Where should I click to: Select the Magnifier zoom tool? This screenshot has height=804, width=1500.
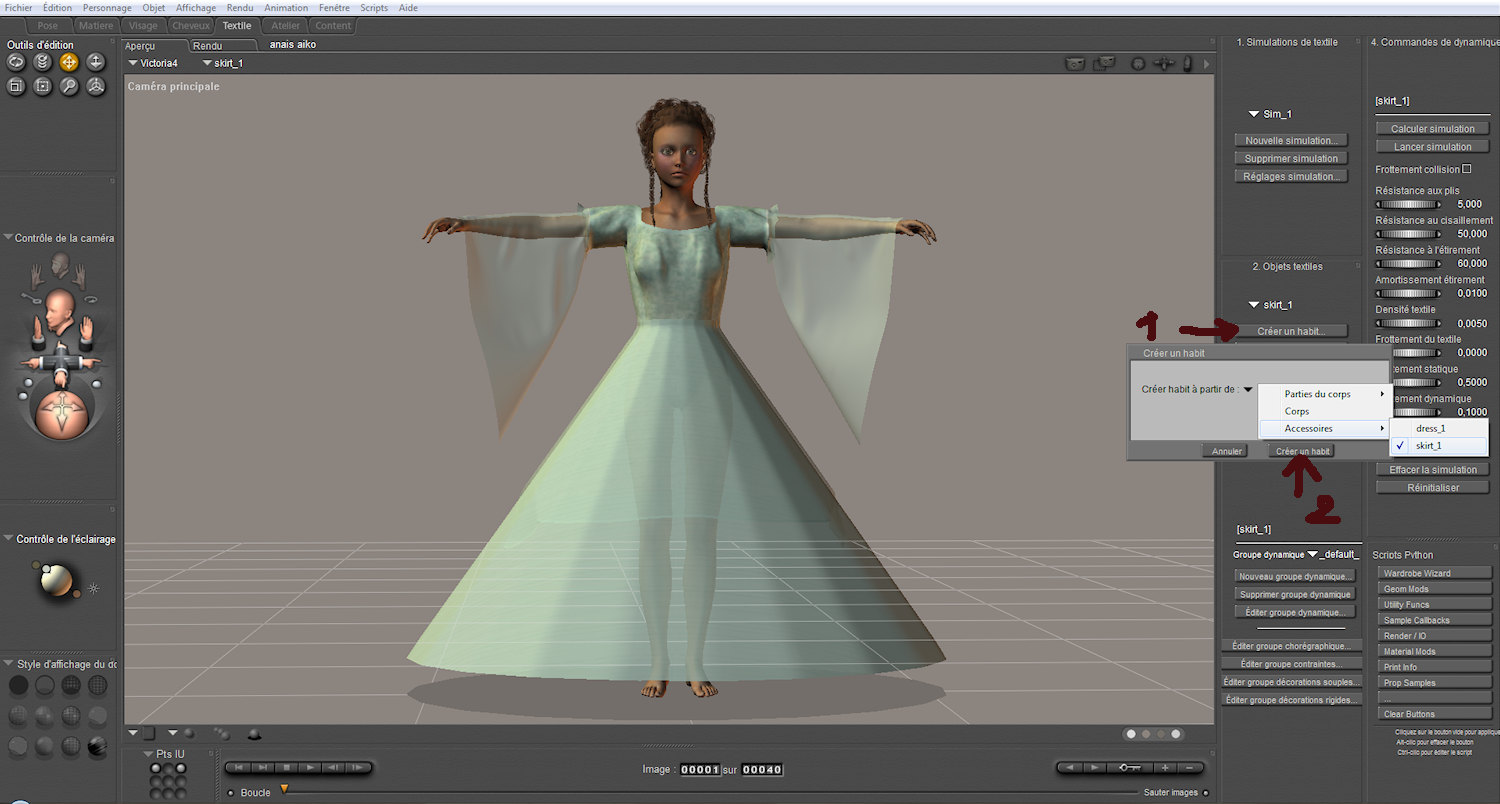(69, 87)
